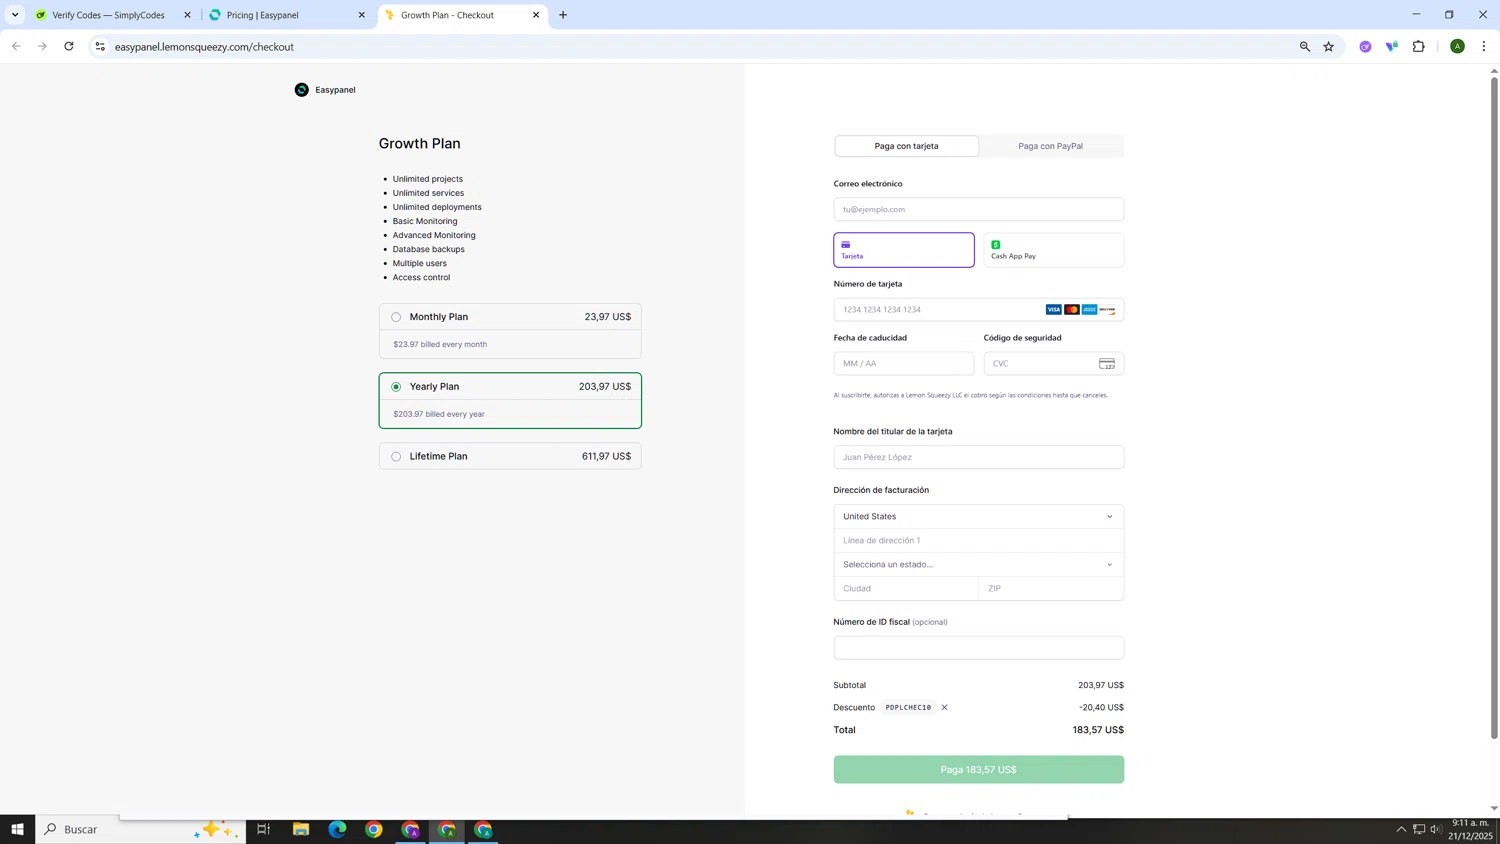Open File Explorer from the taskbar

tap(301, 829)
